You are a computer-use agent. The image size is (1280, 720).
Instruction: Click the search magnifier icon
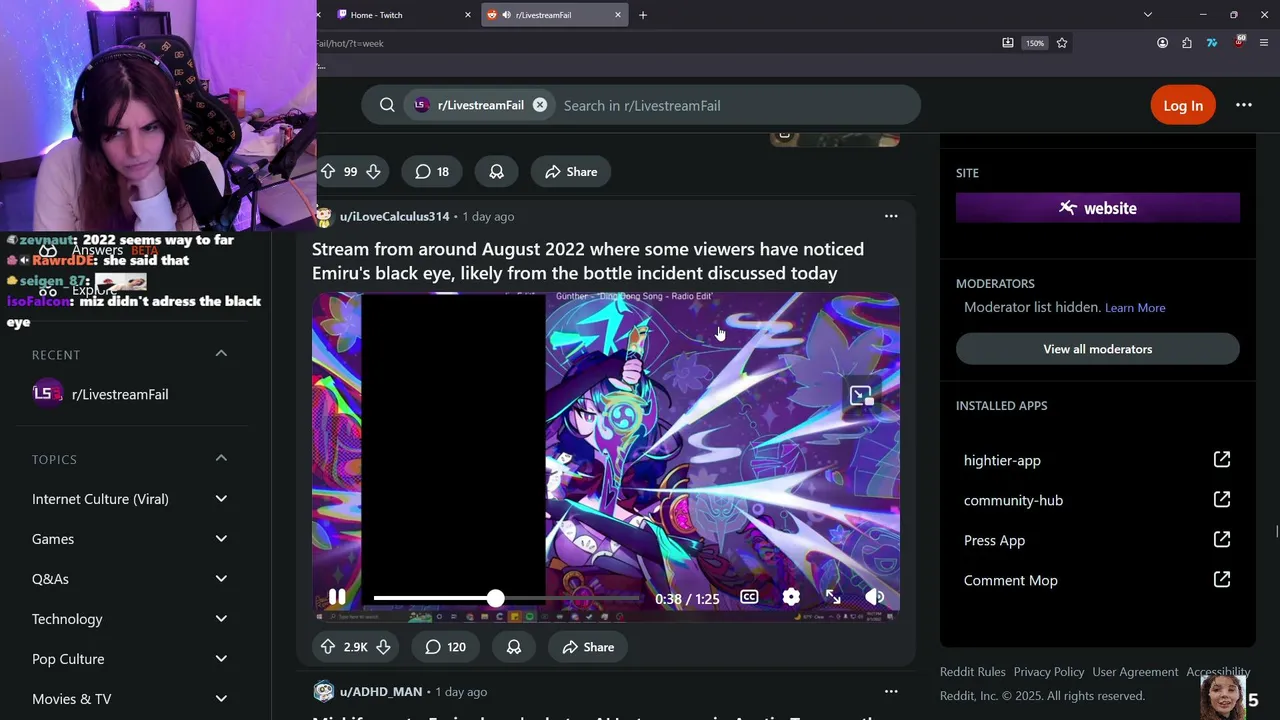pyautogui.click(x=387, y=105)
